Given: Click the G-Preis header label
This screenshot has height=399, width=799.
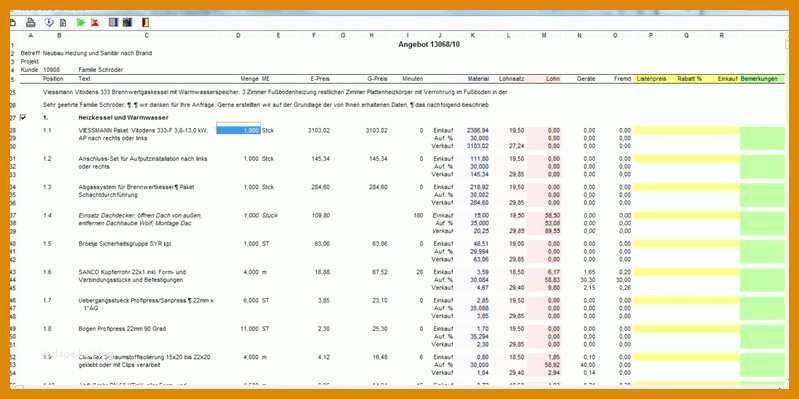Looking at the screenshot, I should 377,79.
